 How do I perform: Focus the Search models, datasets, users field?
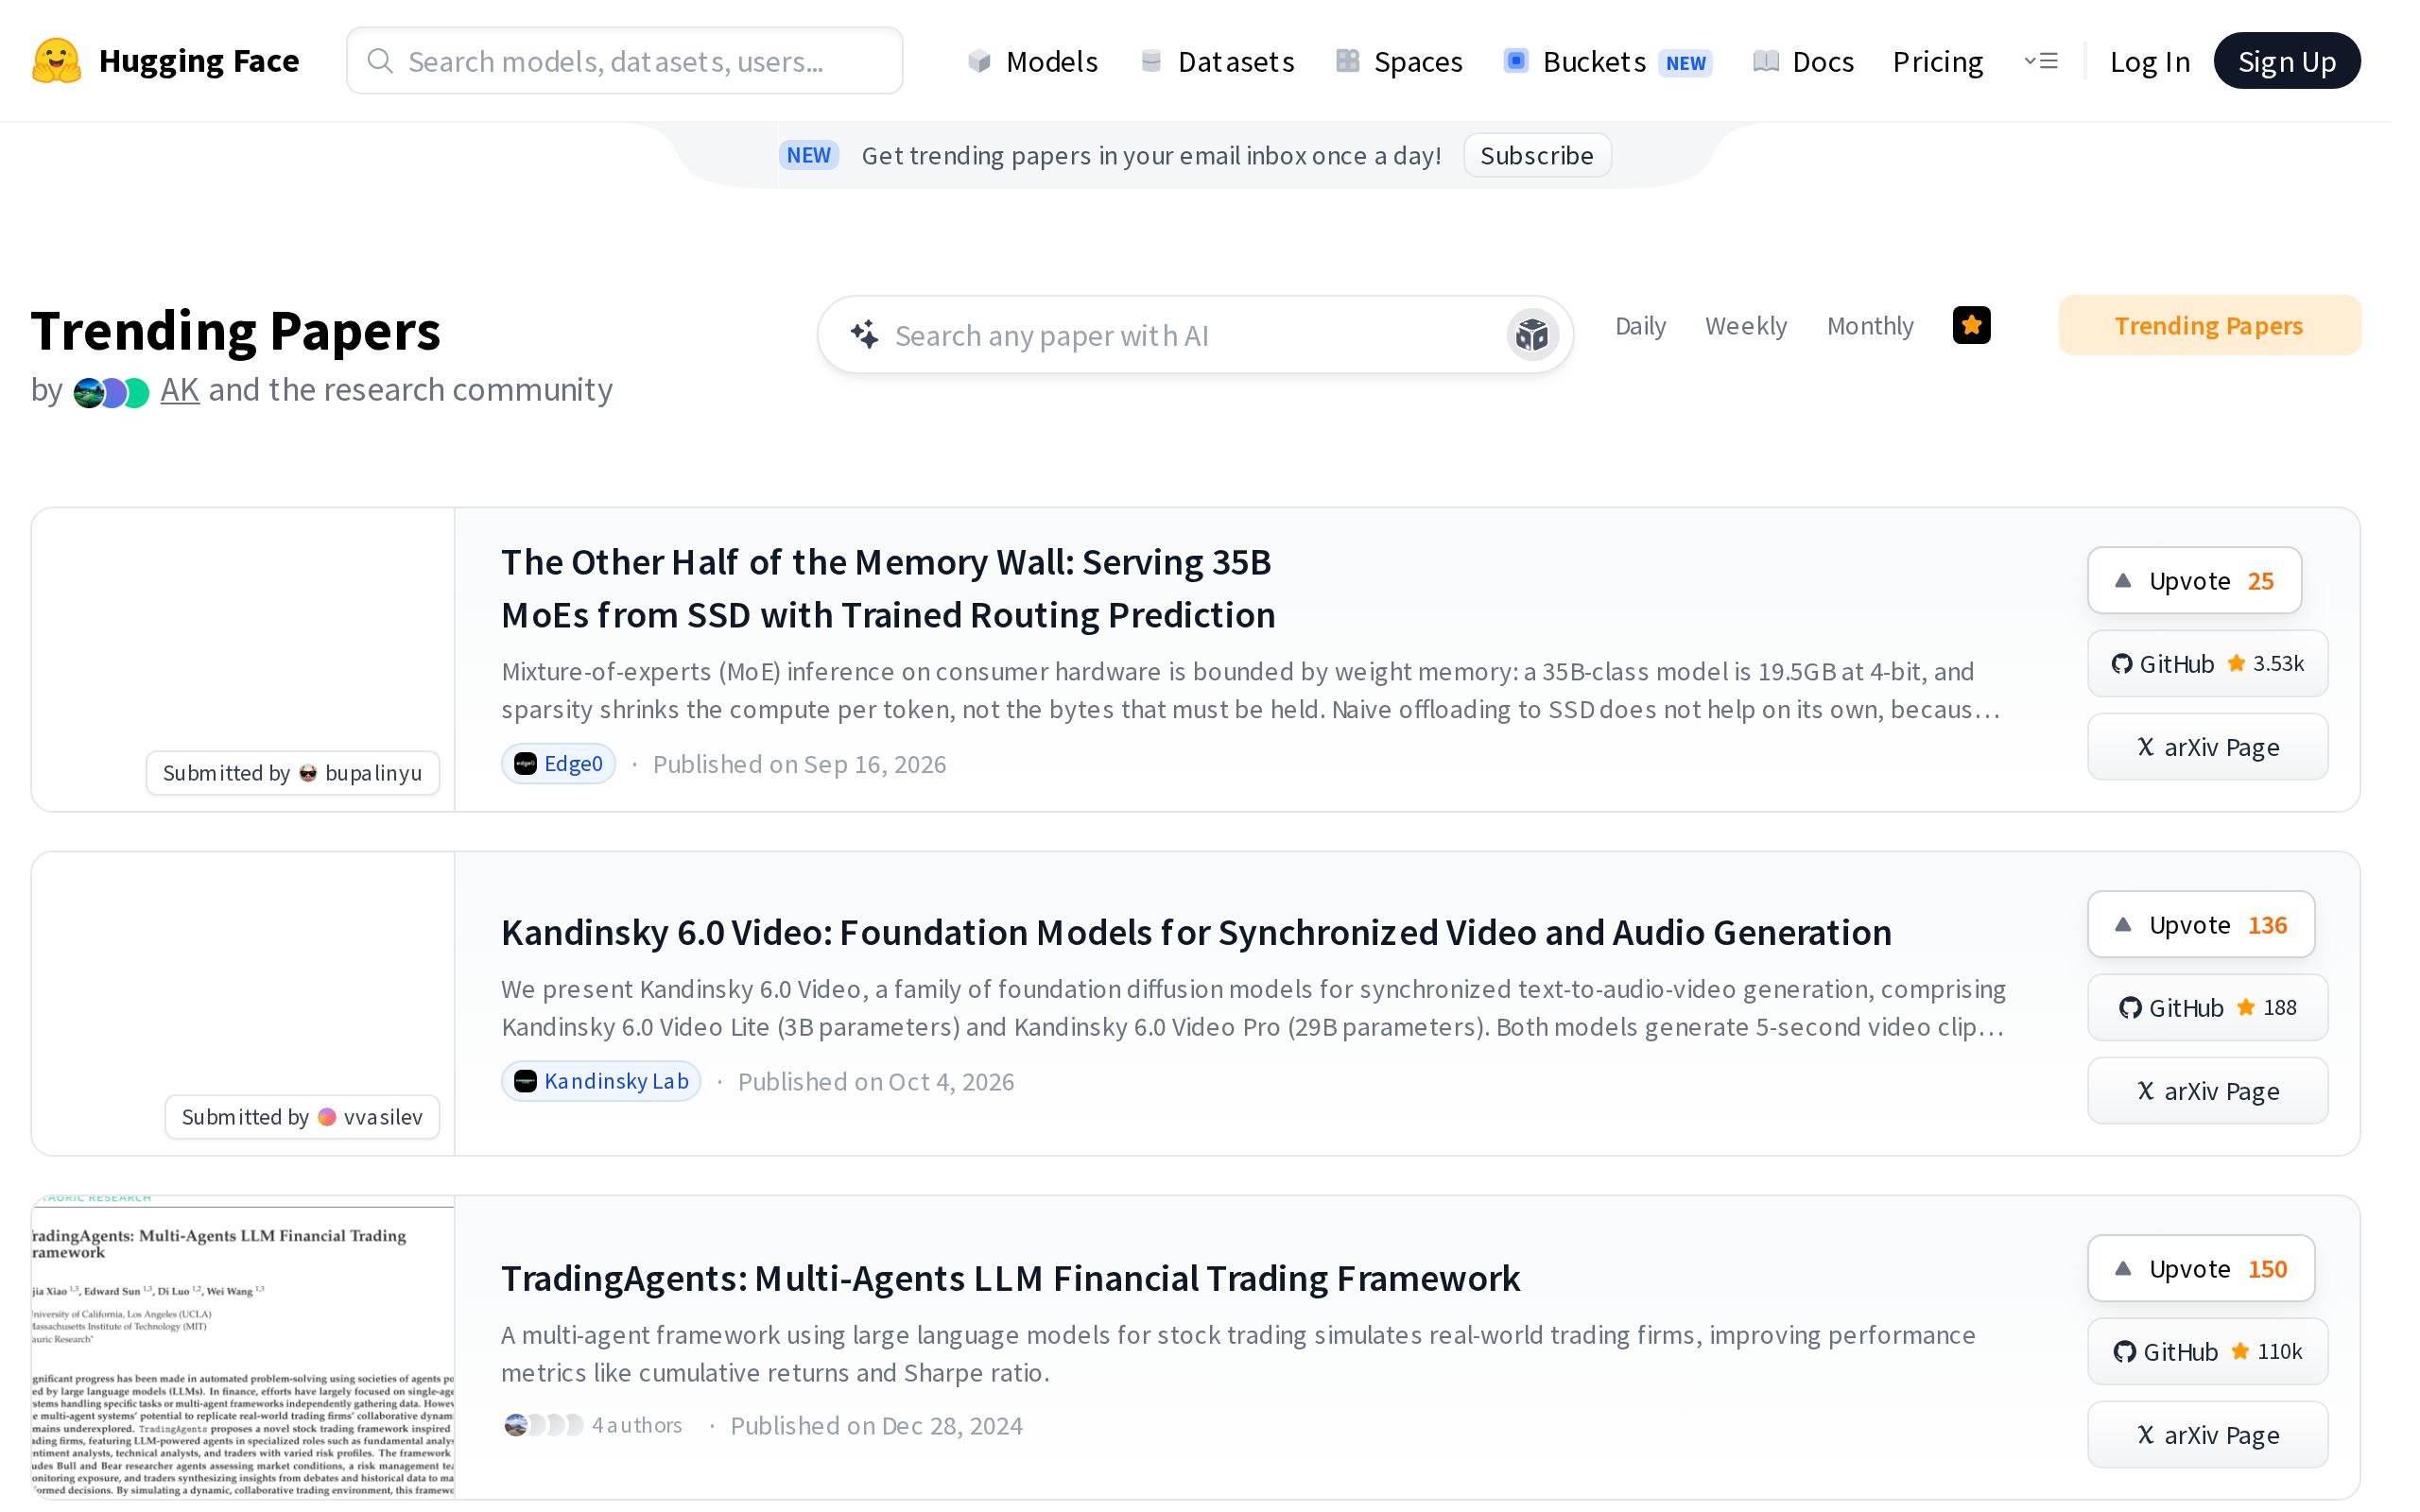tap(624, 61)
